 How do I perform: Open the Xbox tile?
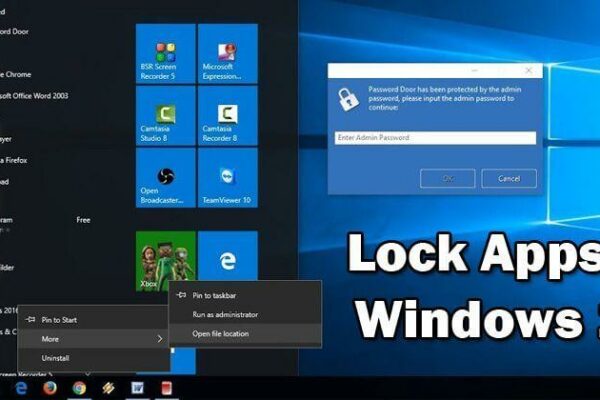(166, 261)
